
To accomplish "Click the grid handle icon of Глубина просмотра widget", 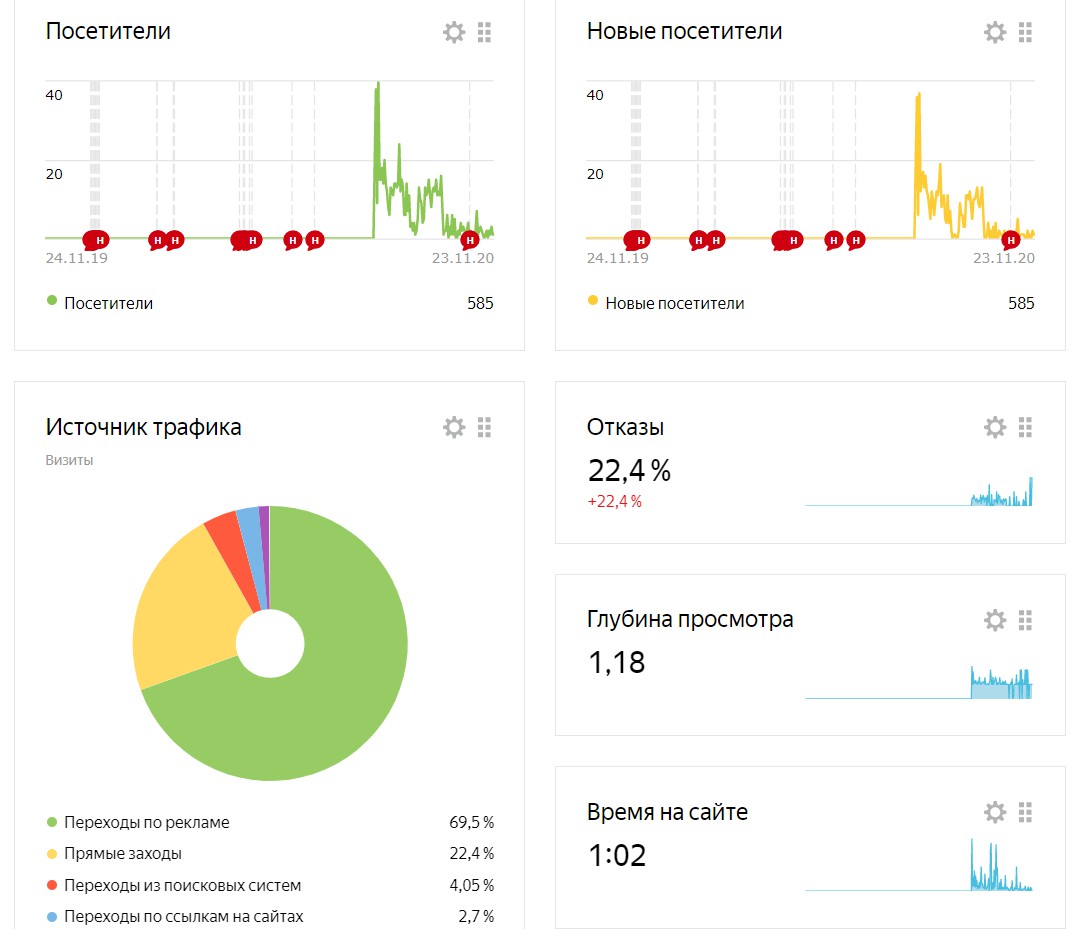I will (1026, 620).
